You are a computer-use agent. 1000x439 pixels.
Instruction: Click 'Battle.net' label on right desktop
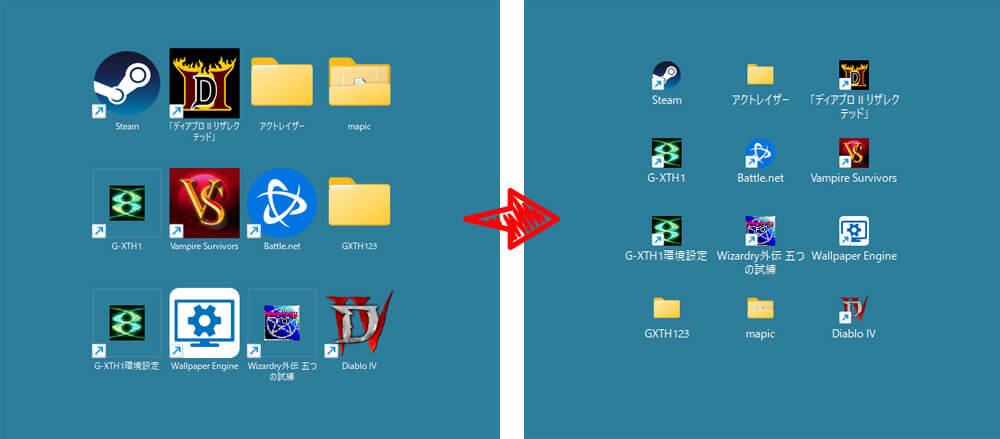click(760, 178)
